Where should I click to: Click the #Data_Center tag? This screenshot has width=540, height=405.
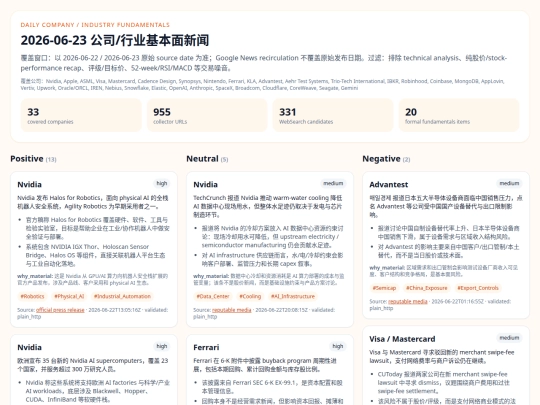[x=213, y=296]
